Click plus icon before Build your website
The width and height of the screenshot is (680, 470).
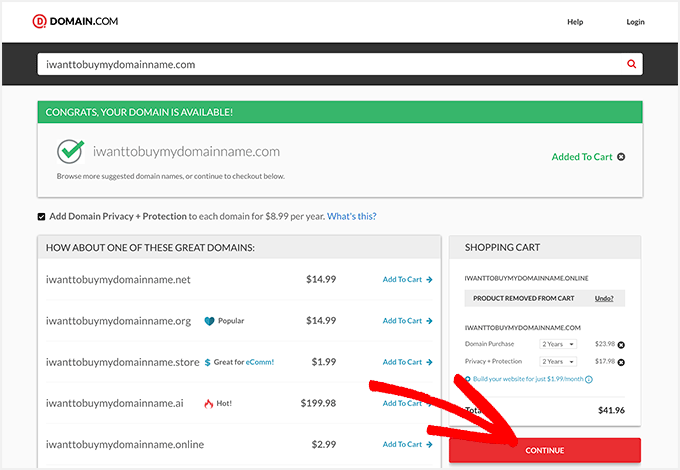pos(467,379)
